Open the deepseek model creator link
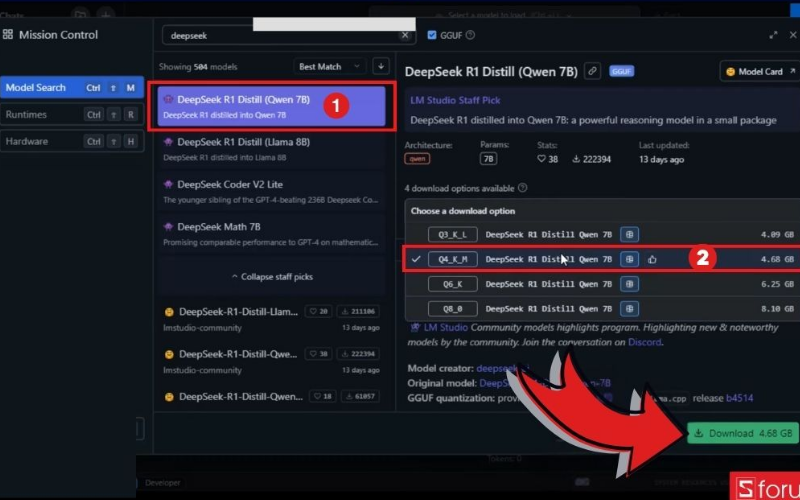Image resolution: width=800 pixels, height=500 pixels. (503, 368)
